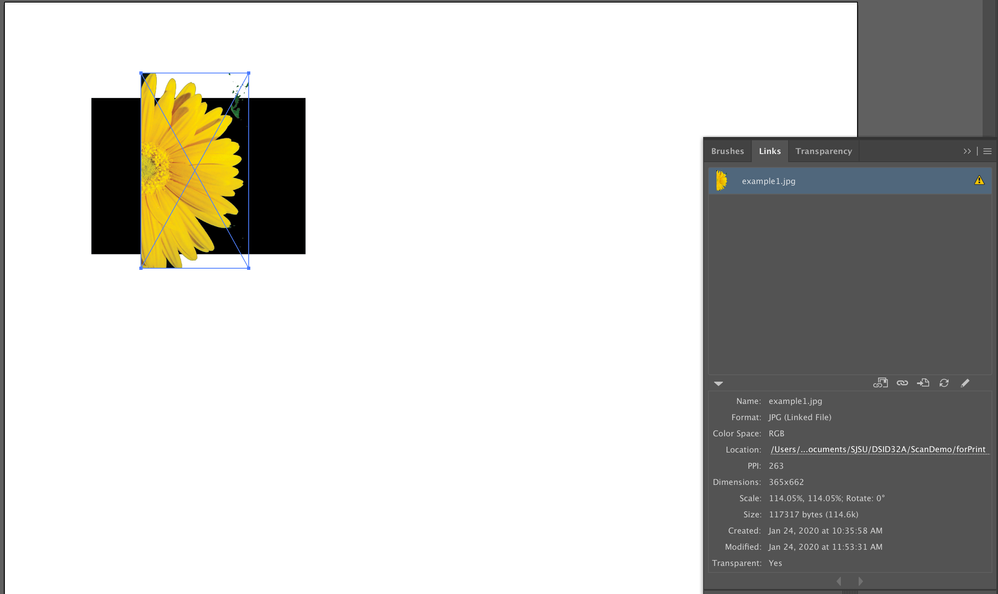The height and width of the screenshot is (594, 998).
Task: Click the Relink chain icon
Action: [902, 383]
